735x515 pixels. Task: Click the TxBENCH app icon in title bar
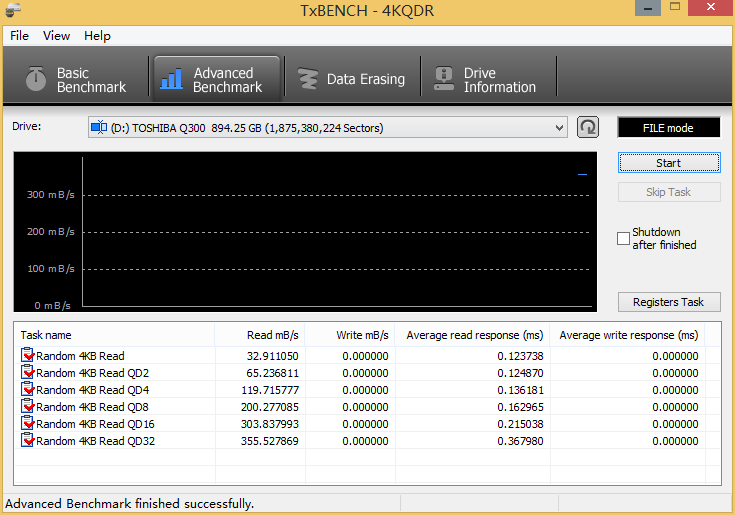point(14,9)
